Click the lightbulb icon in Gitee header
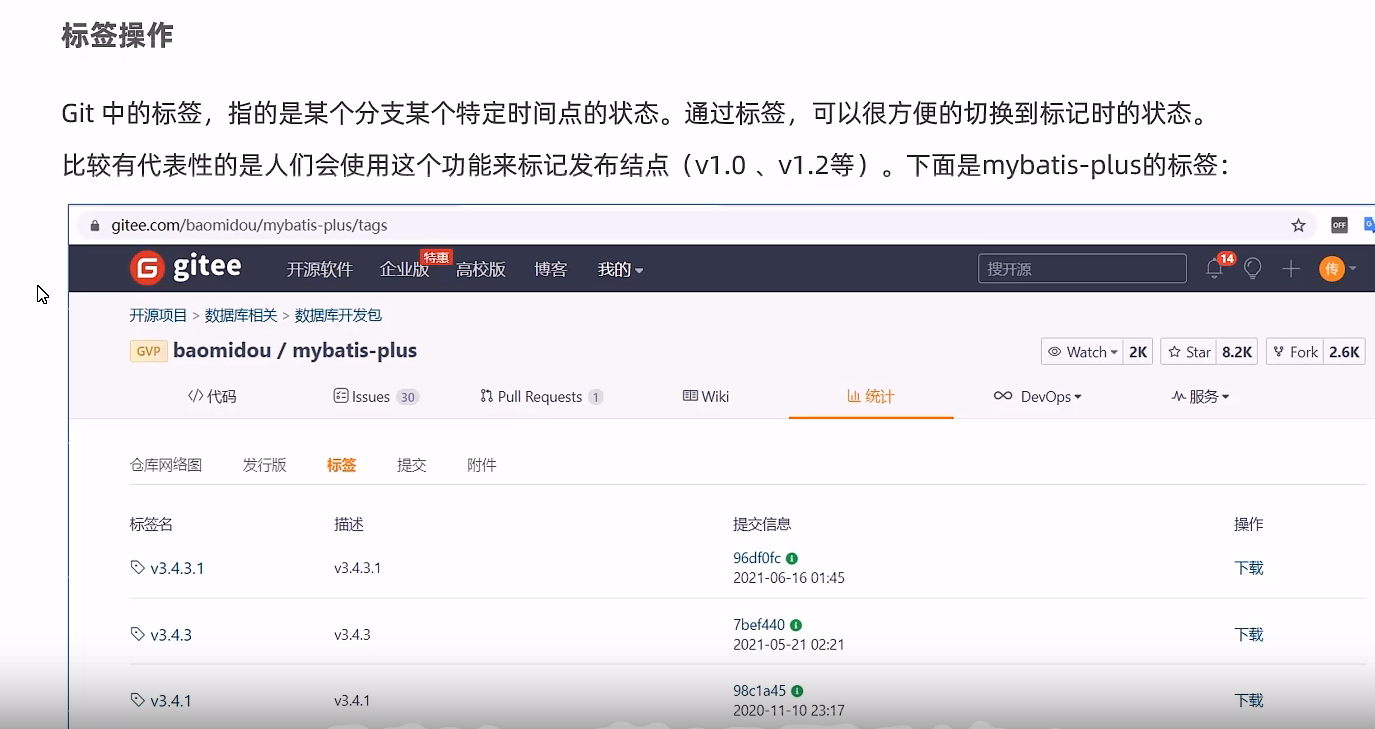The height and width of the screenshot is (729, 1375). click(x=1252, y=268)
